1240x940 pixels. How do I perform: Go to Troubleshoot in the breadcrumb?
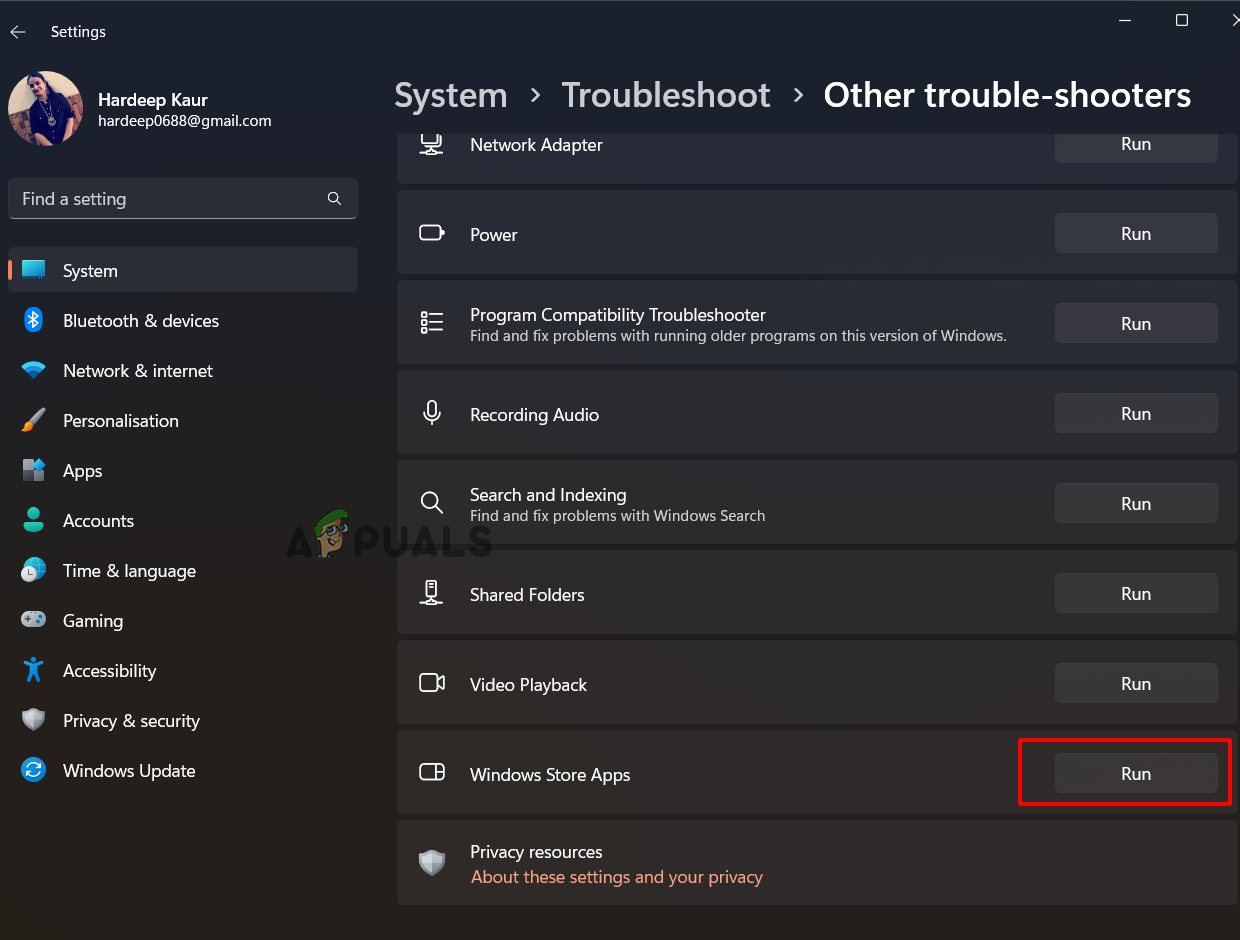click(x=665, y=95)
